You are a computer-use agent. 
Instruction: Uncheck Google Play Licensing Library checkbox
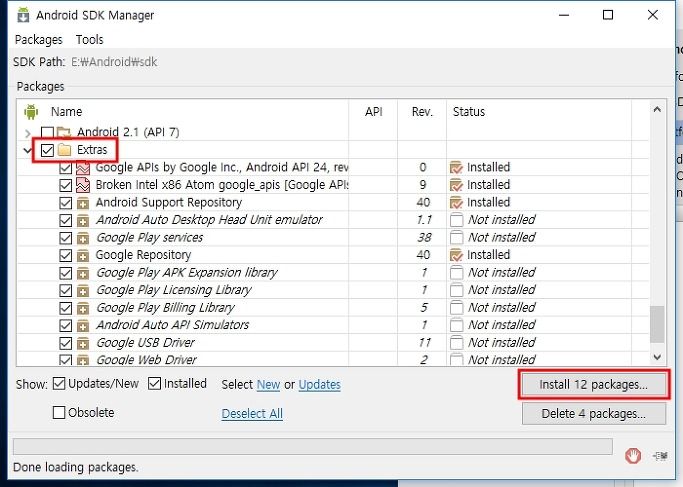[65, 291]
